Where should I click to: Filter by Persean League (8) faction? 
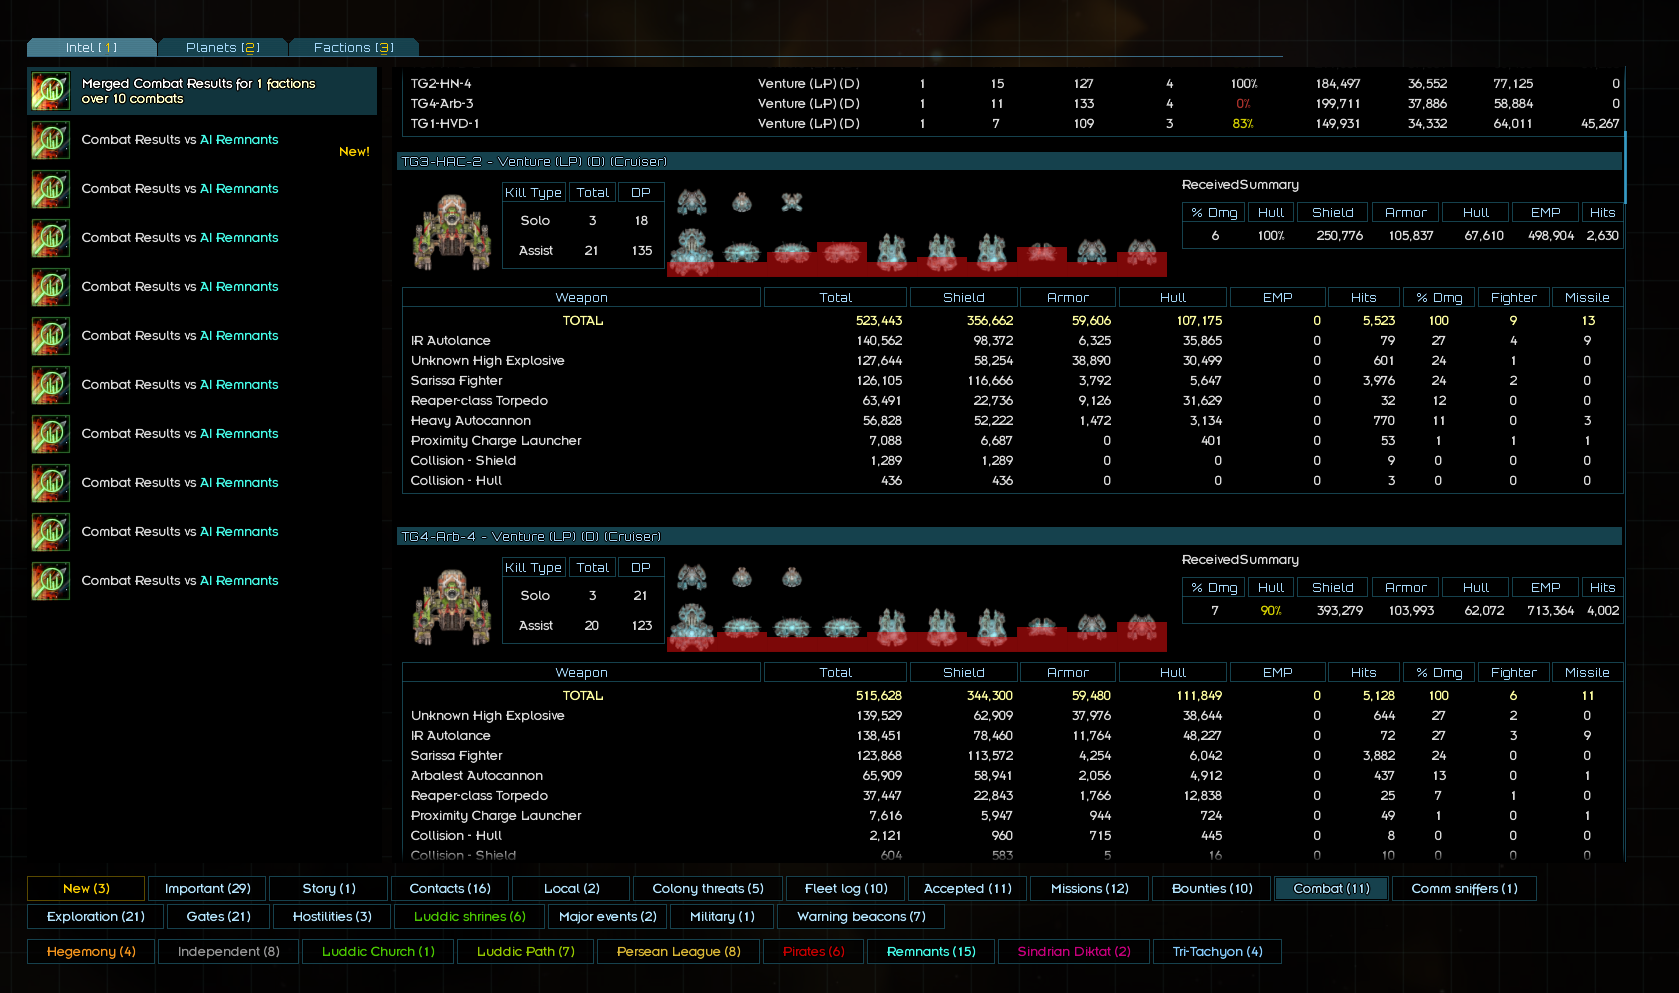[x=678, y=951]
